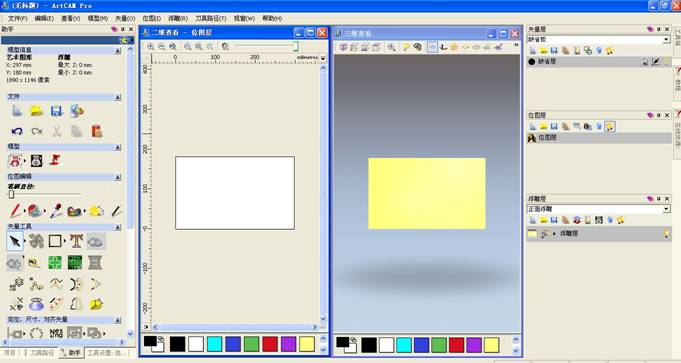Screen dimensions: 681x363
Task: Pick the rectangle vector drawing tool
Action: tap(55, 241)
